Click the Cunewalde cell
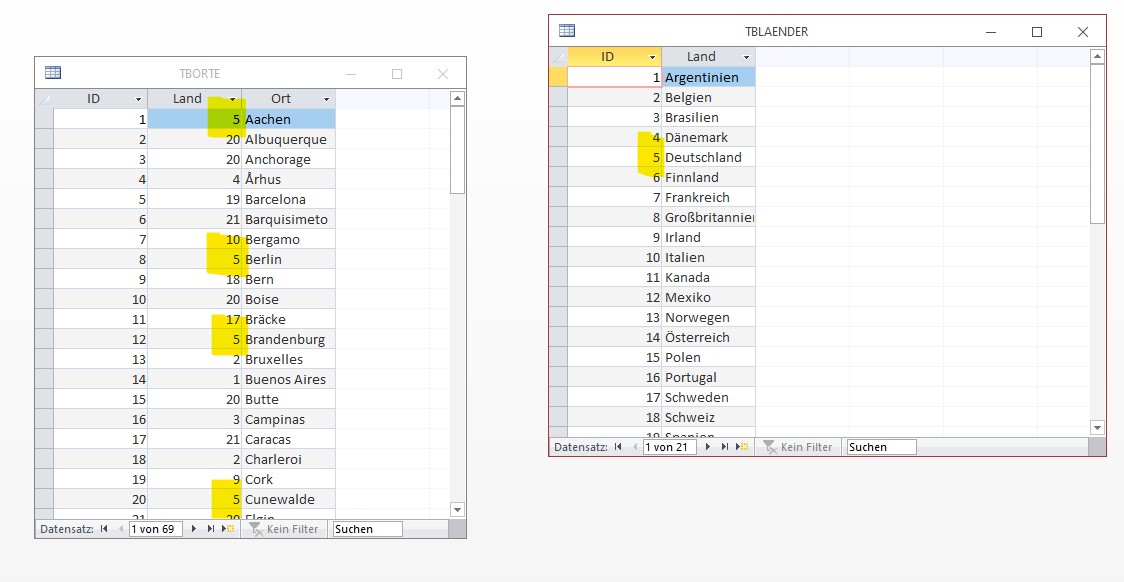The width and height of the screenshot is (1124, 582). (x=289, y=500)
